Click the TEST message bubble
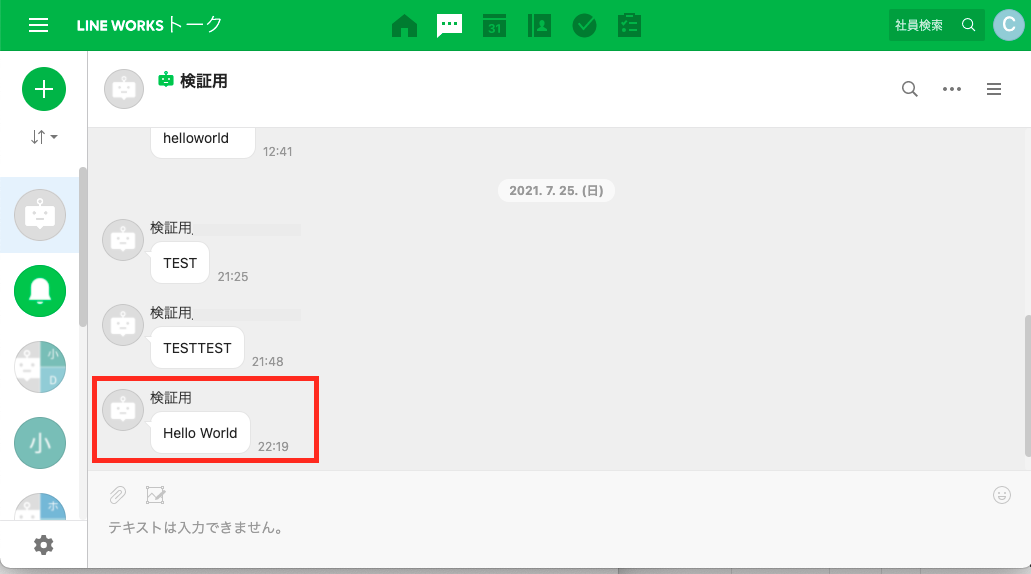The height and width of the screenshot is (574, 1031). (180, 263)
